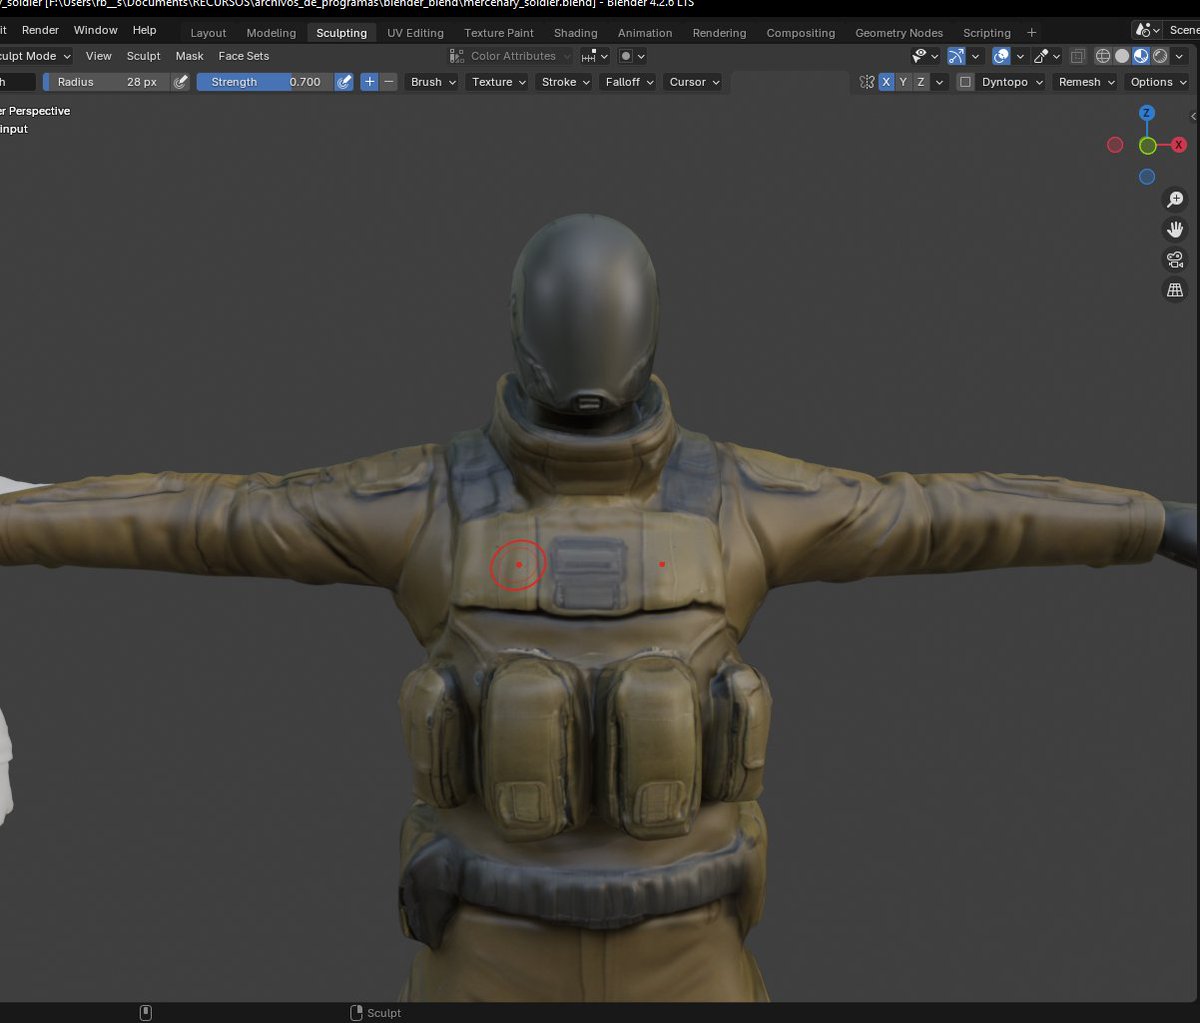The image size is (1200, 1023).
Task: Open the Render menu
Action: point(40,30)
